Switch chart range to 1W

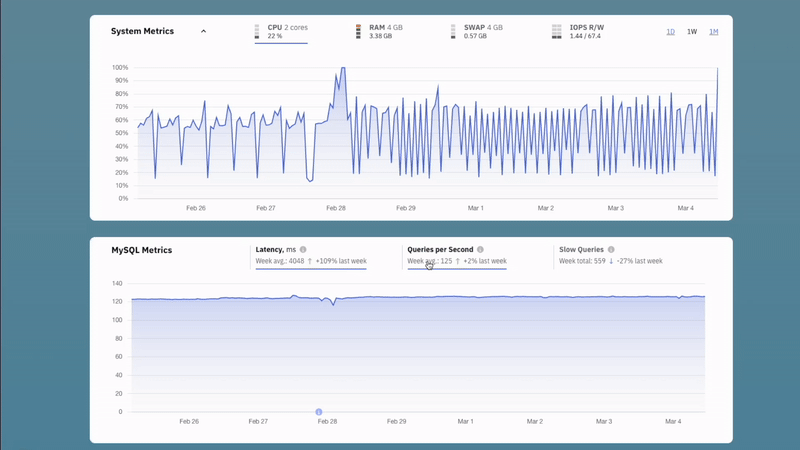tap(692, 32)
